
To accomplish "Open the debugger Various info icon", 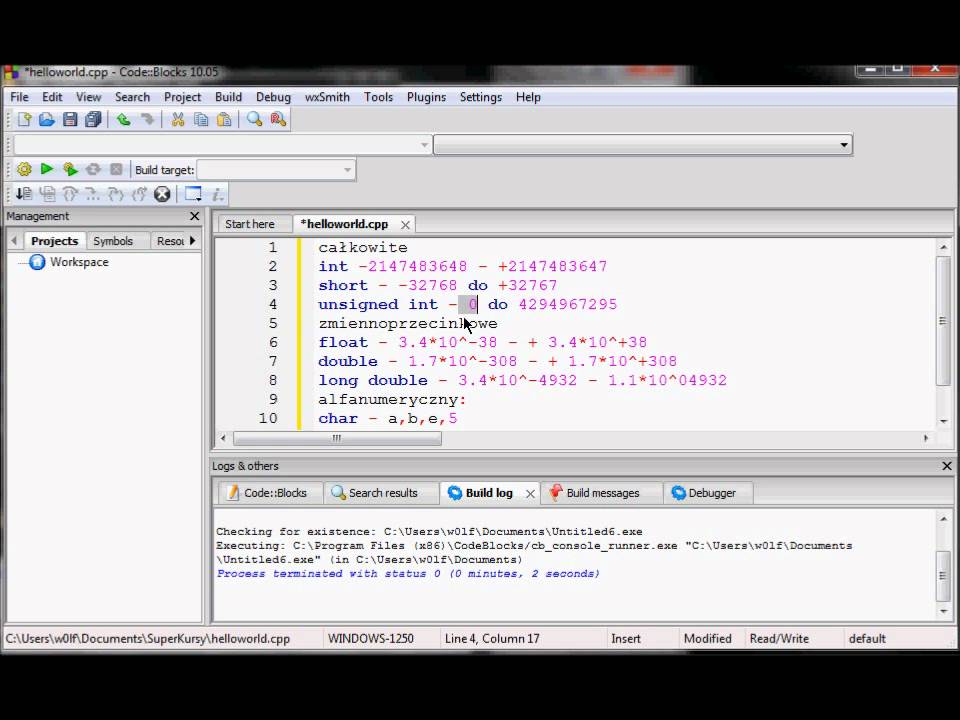I will coord(217,194).
